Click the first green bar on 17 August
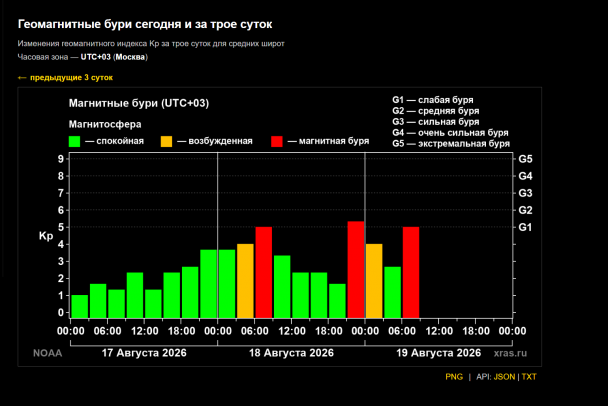608x406 pixels. pyautogui.click(x=79, y=306)
